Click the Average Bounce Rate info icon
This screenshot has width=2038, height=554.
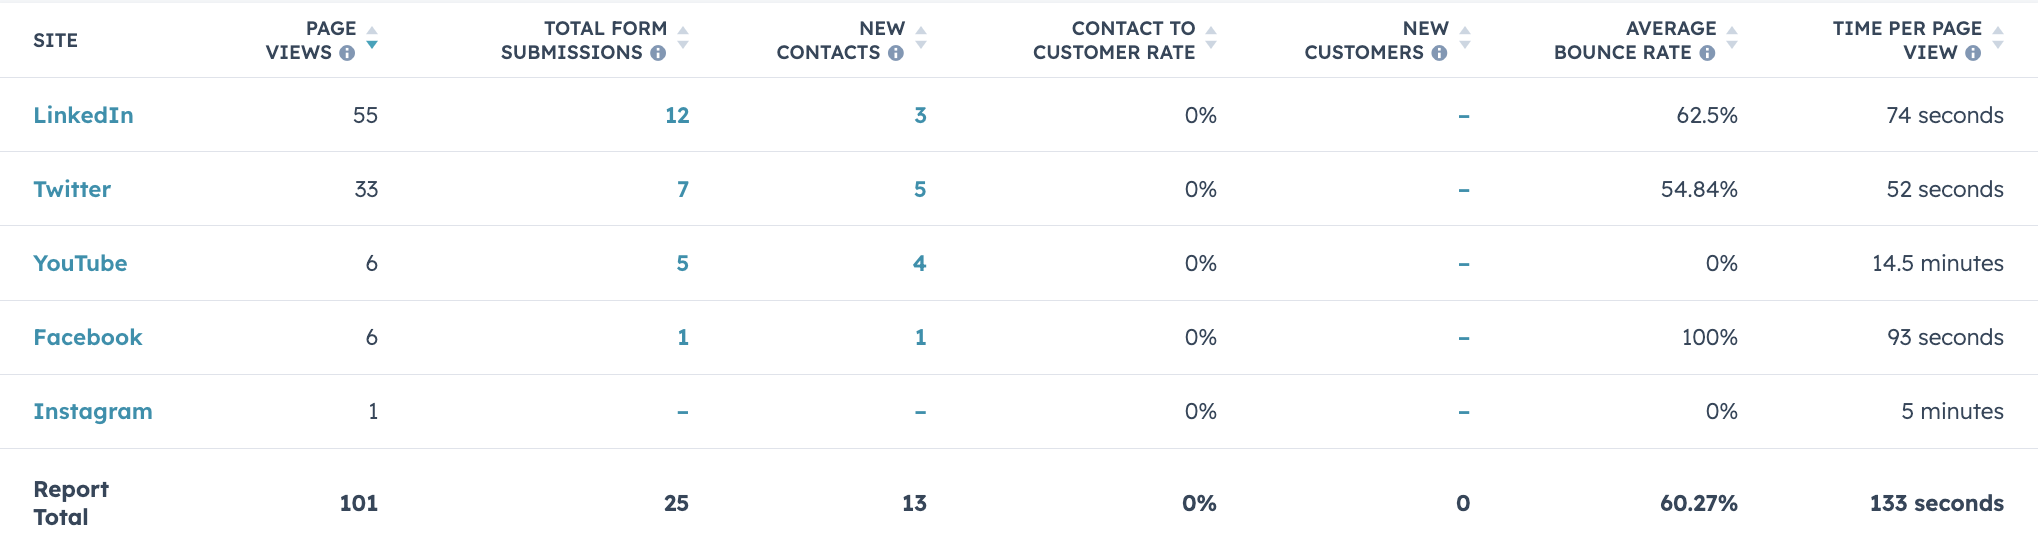[x=1707, y=53]
